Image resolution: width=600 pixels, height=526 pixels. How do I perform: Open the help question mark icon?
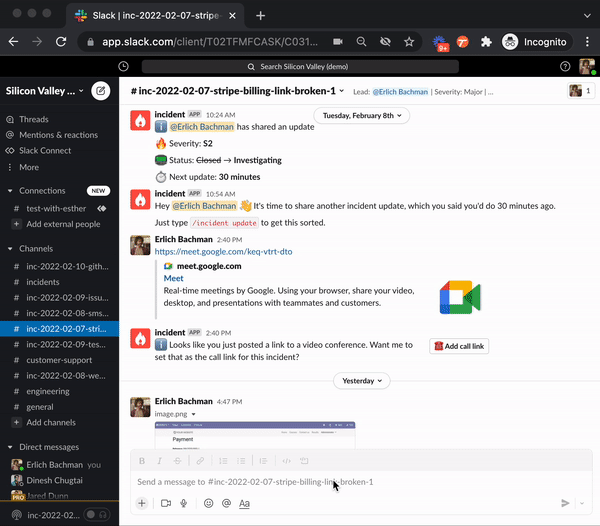point(565,67)
